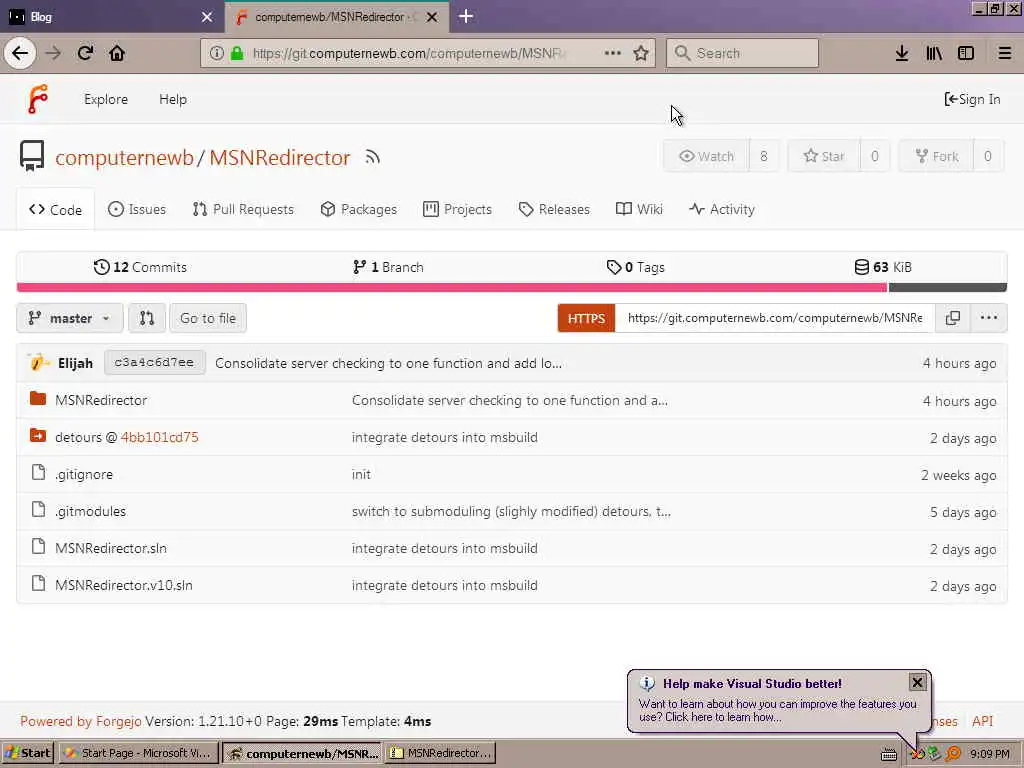Click the Fork button

tap(936, 156)
